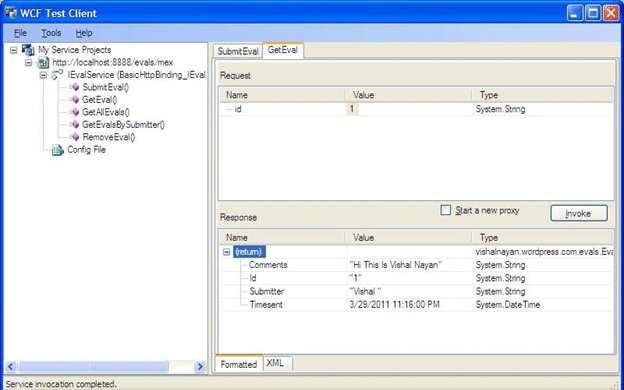Collapse the (return) response node
The width and height of the screenshot is (624, 390).
coord(226,252)
